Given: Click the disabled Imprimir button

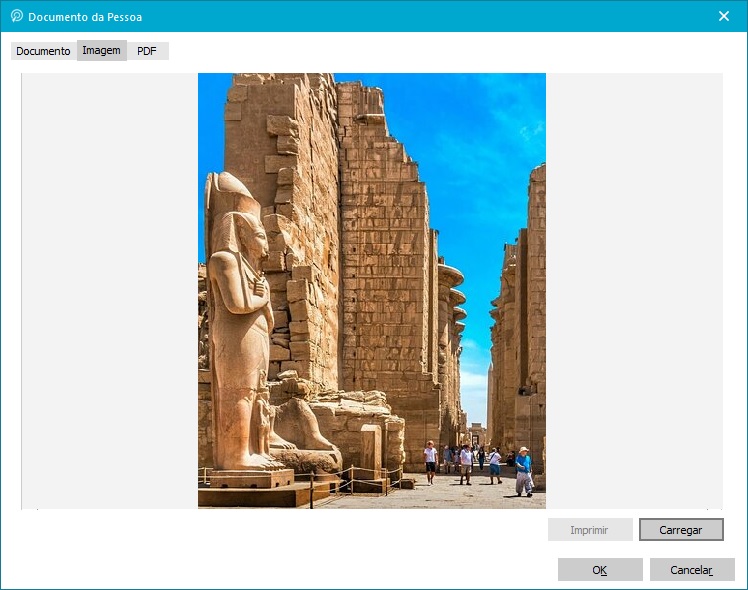Looking at the screenshot, I should (x=590, y=530).
